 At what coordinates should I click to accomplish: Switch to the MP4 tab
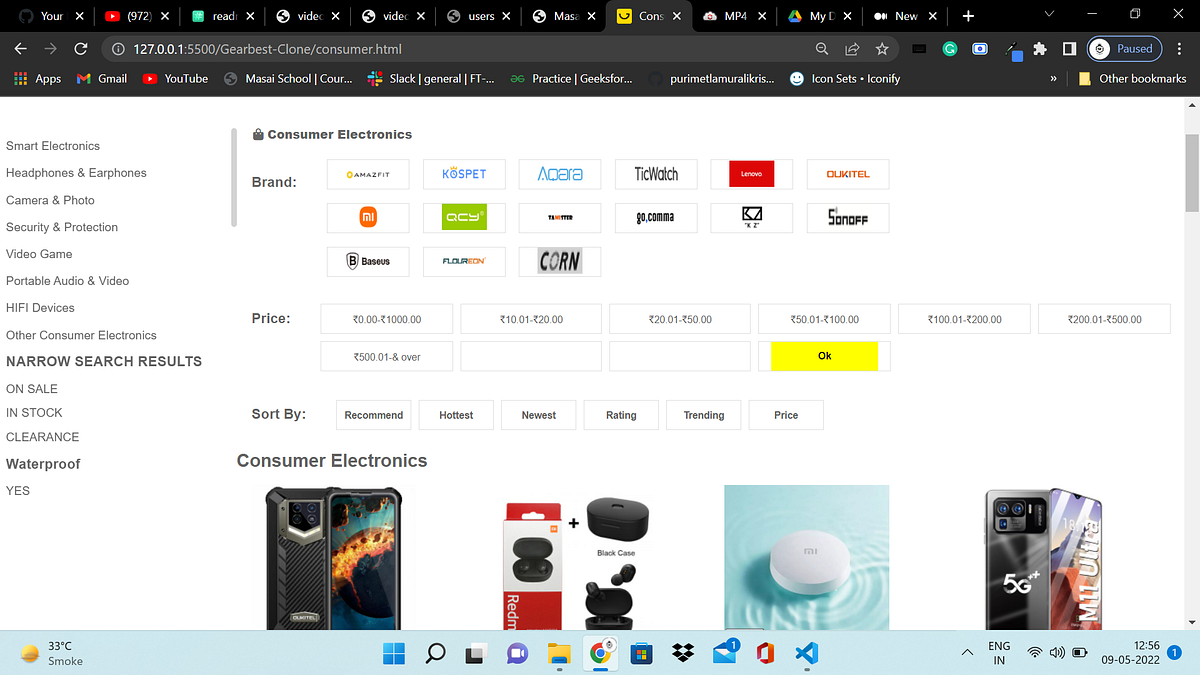[x=735, y=16]
